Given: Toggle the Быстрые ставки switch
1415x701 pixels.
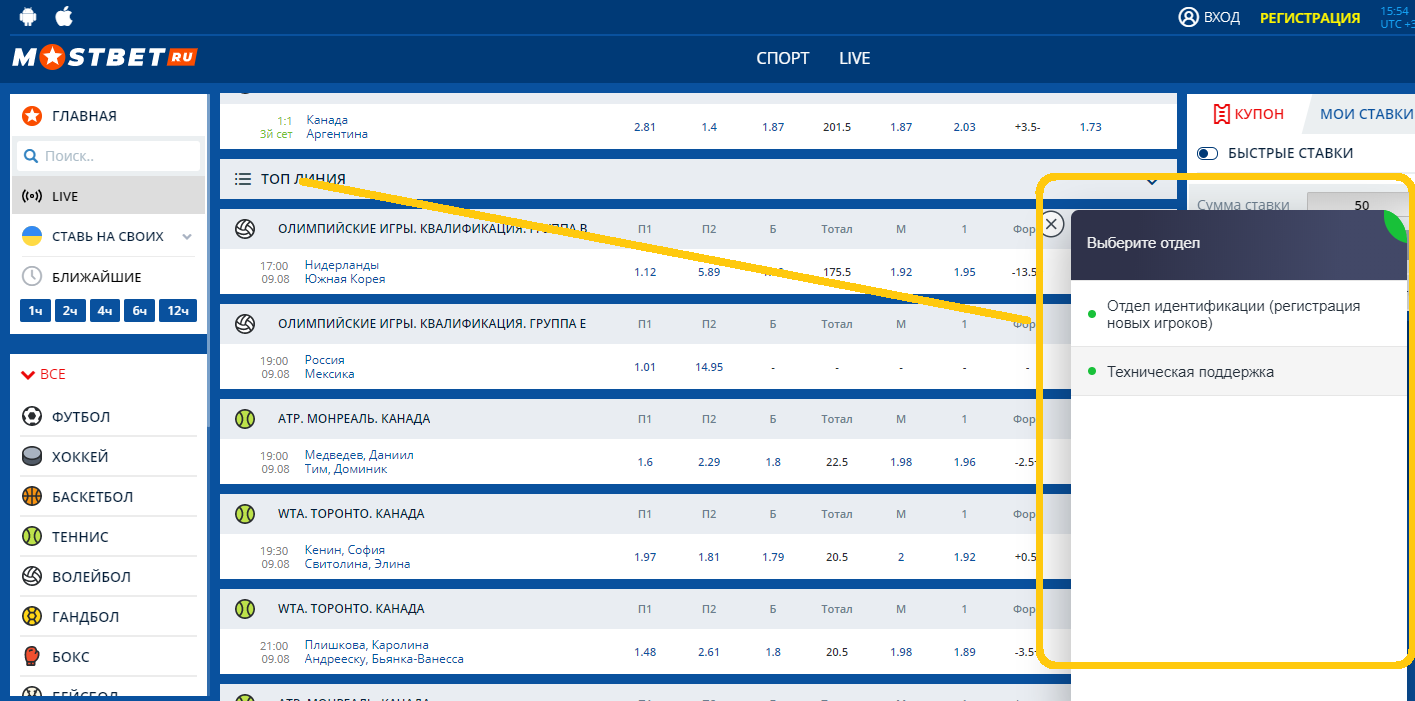Looking at the screenshot, I should click(1208, 154).
